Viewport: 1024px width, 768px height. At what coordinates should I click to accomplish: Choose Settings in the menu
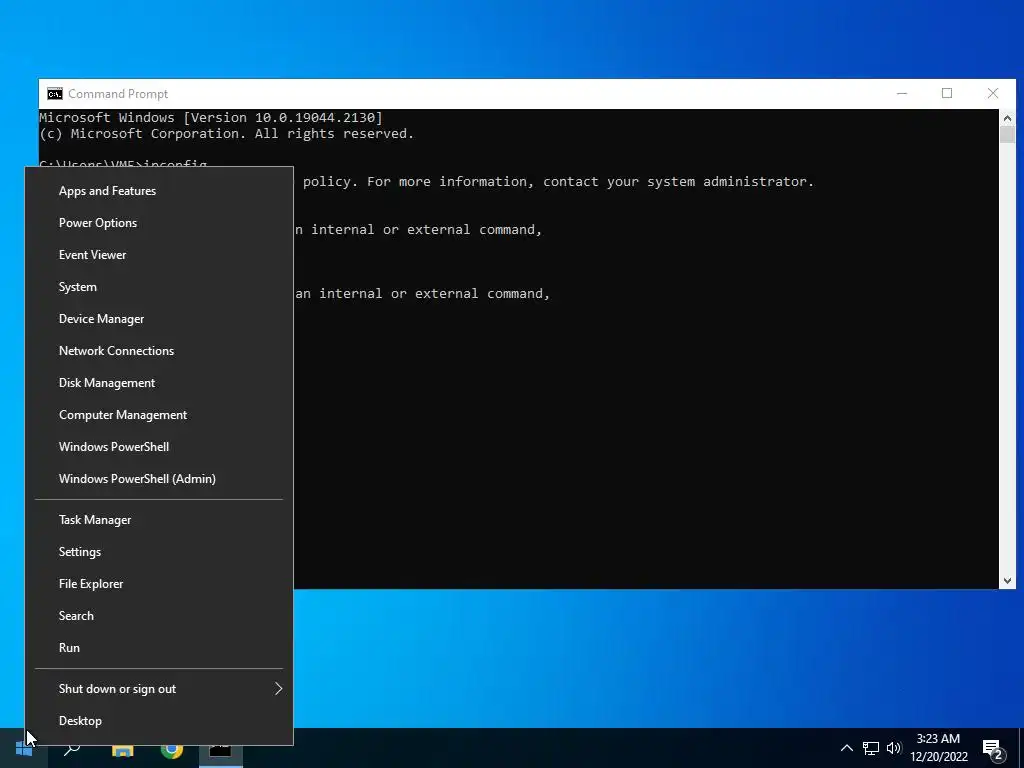(x=159, y=552)
